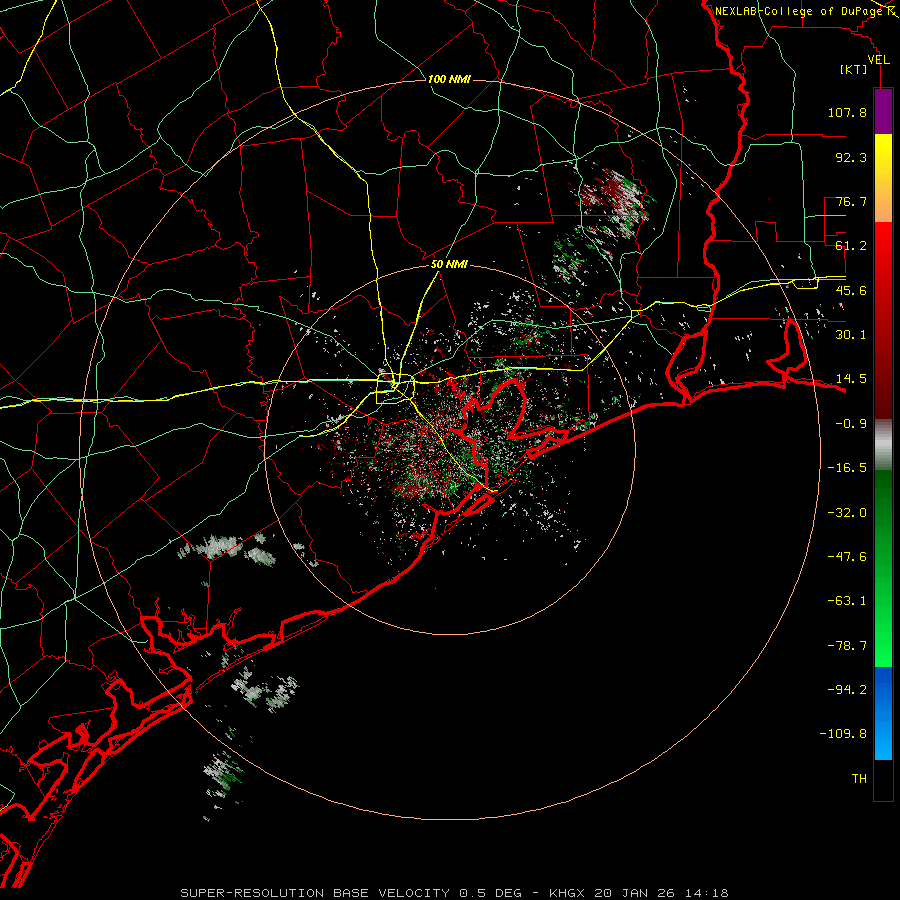Click the yellow-orange segment of the color bar
Screen dimensions: 900x900
click(883, 178)
